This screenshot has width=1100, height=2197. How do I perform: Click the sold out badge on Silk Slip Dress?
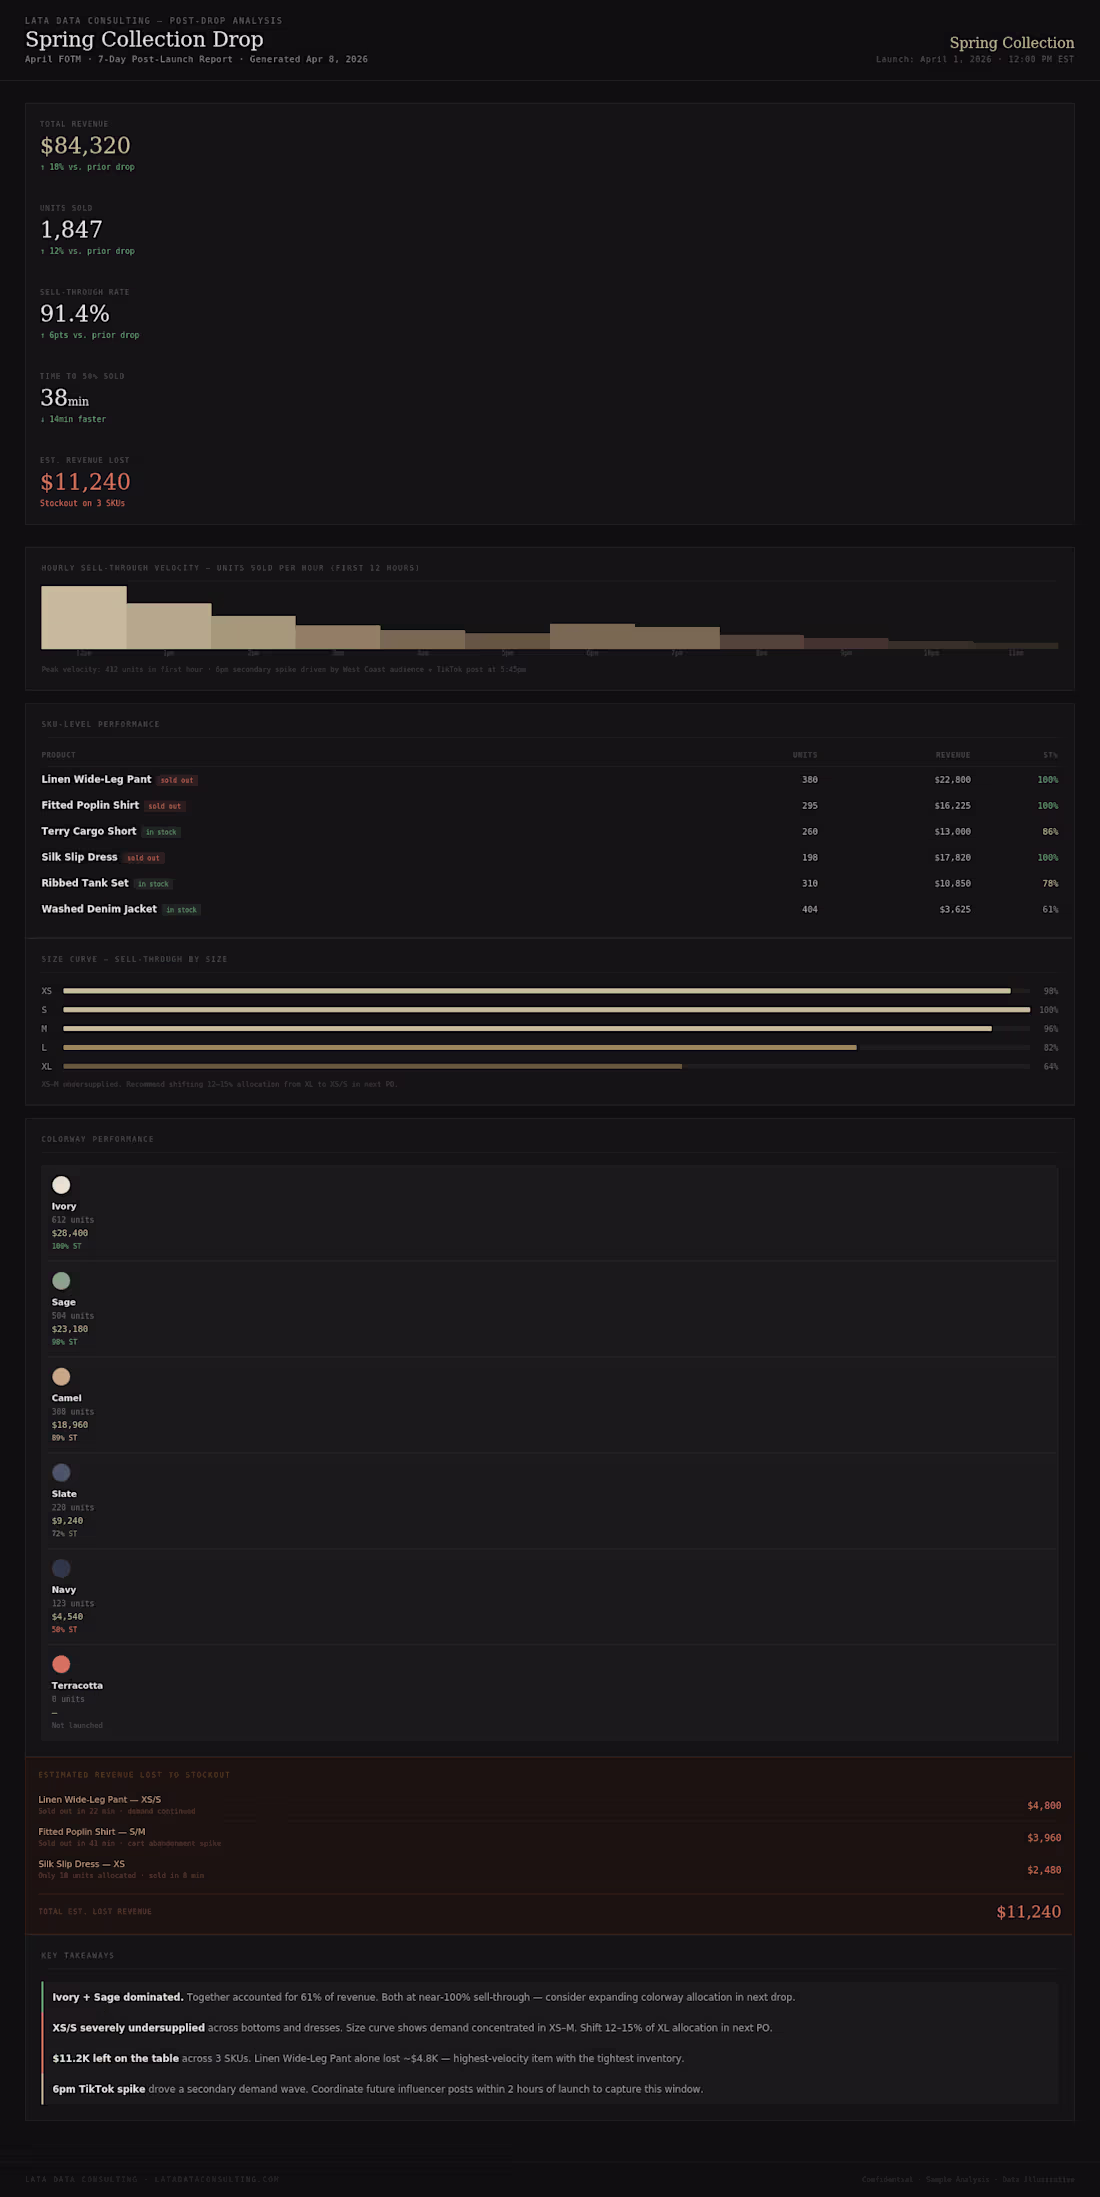pyautogui.click(x=143, y=858)
